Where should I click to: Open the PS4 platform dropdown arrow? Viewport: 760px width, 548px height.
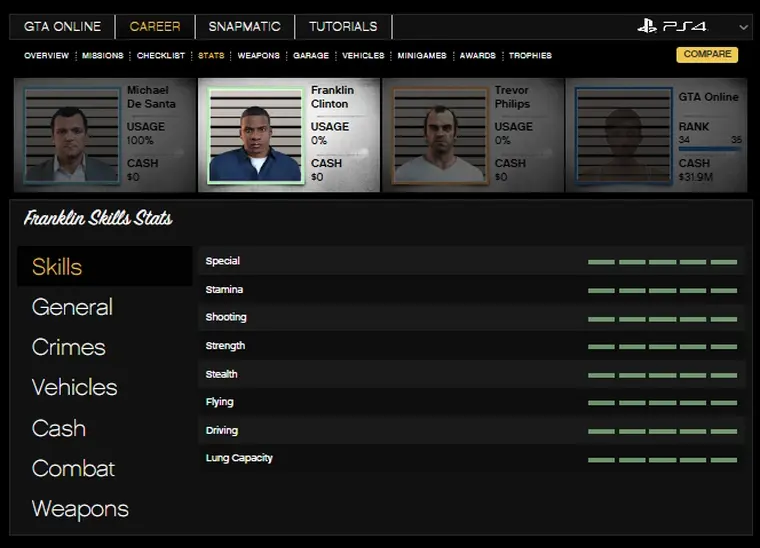[743, 27]
